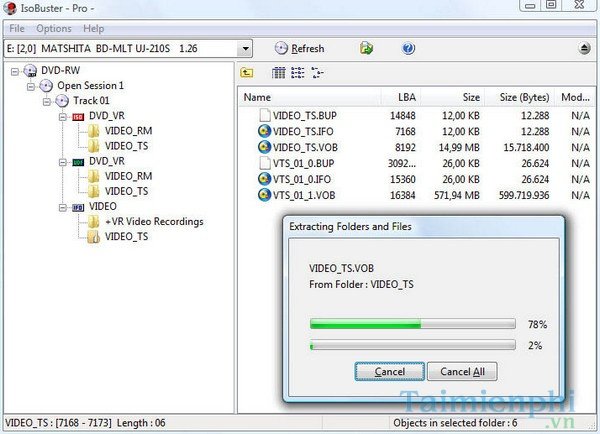Viewport: 600px width, 434px height.
Task: Select the VIDEO label in tree
Action: [103, 206]
